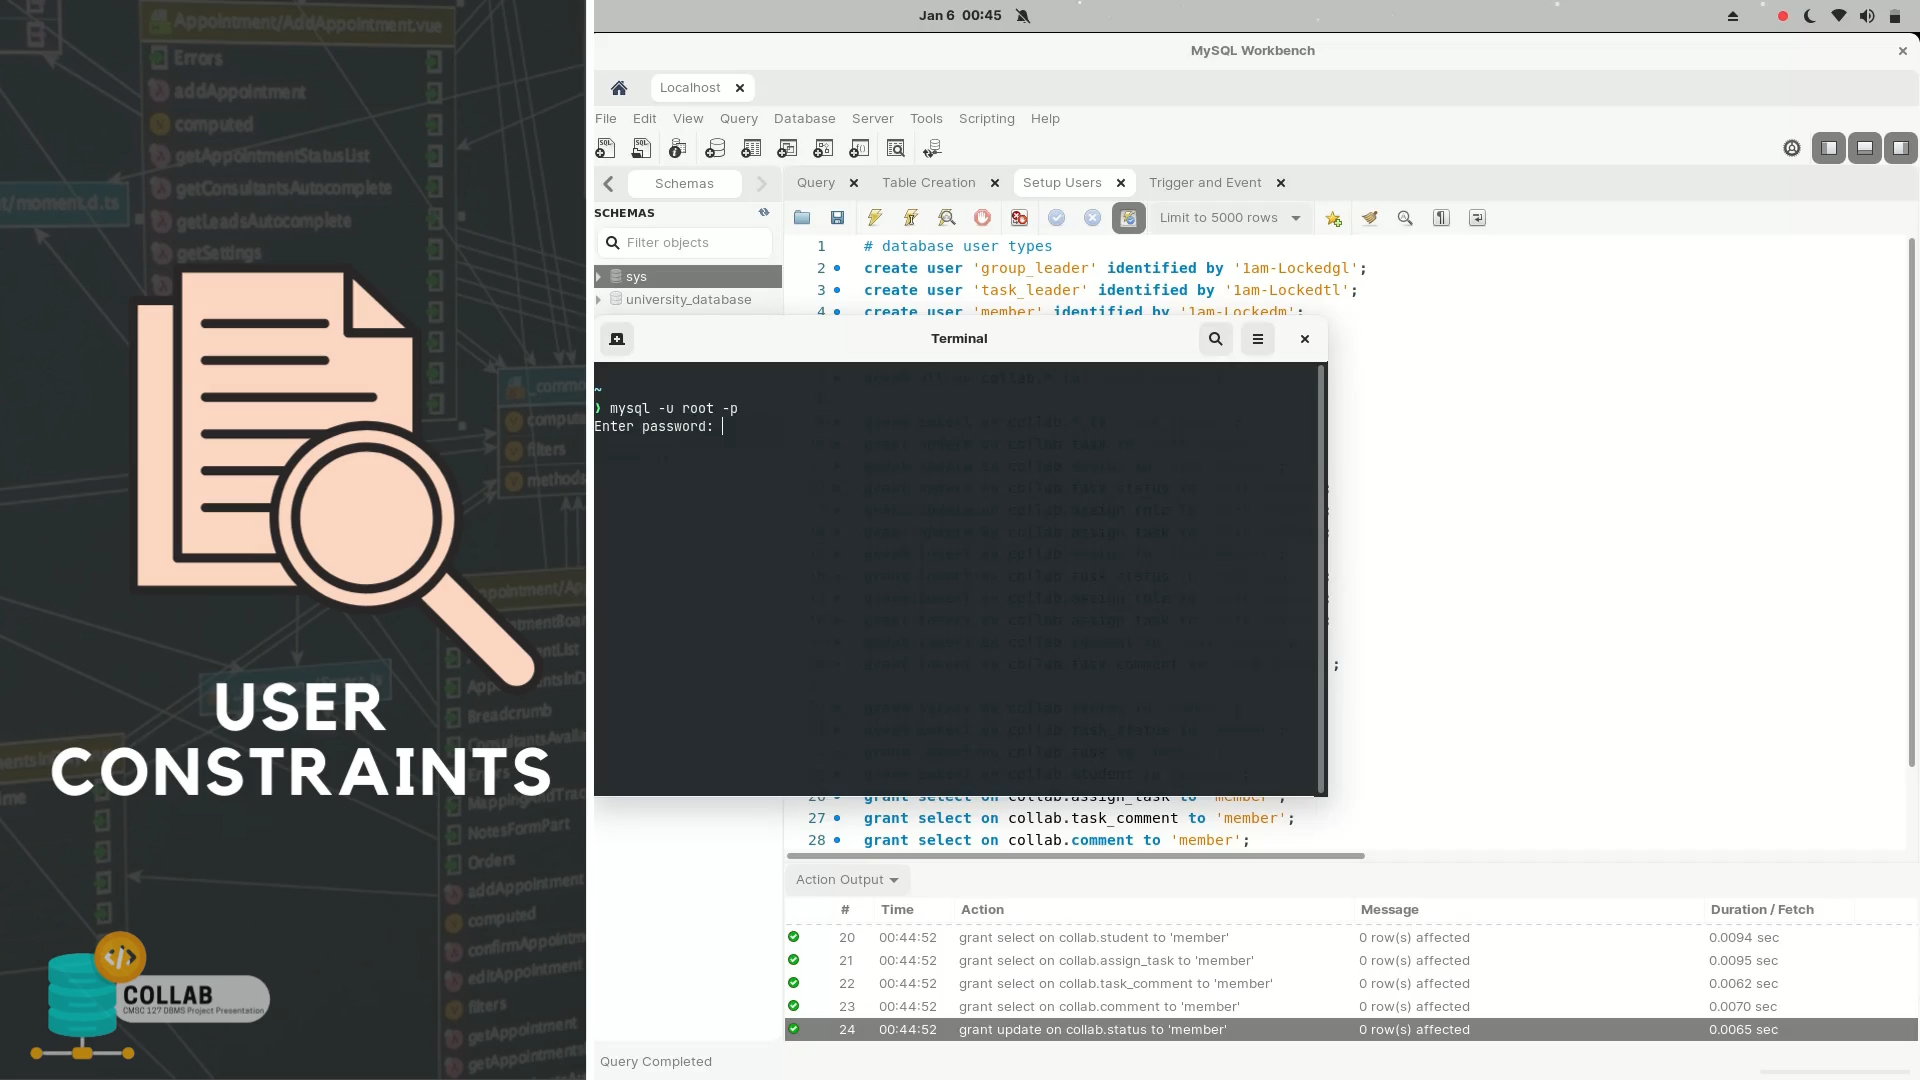The height and width of the screenshot is (1080, 1920).
Task: Execute the query with lightning bolt icon
Action: tap(875, 218)
